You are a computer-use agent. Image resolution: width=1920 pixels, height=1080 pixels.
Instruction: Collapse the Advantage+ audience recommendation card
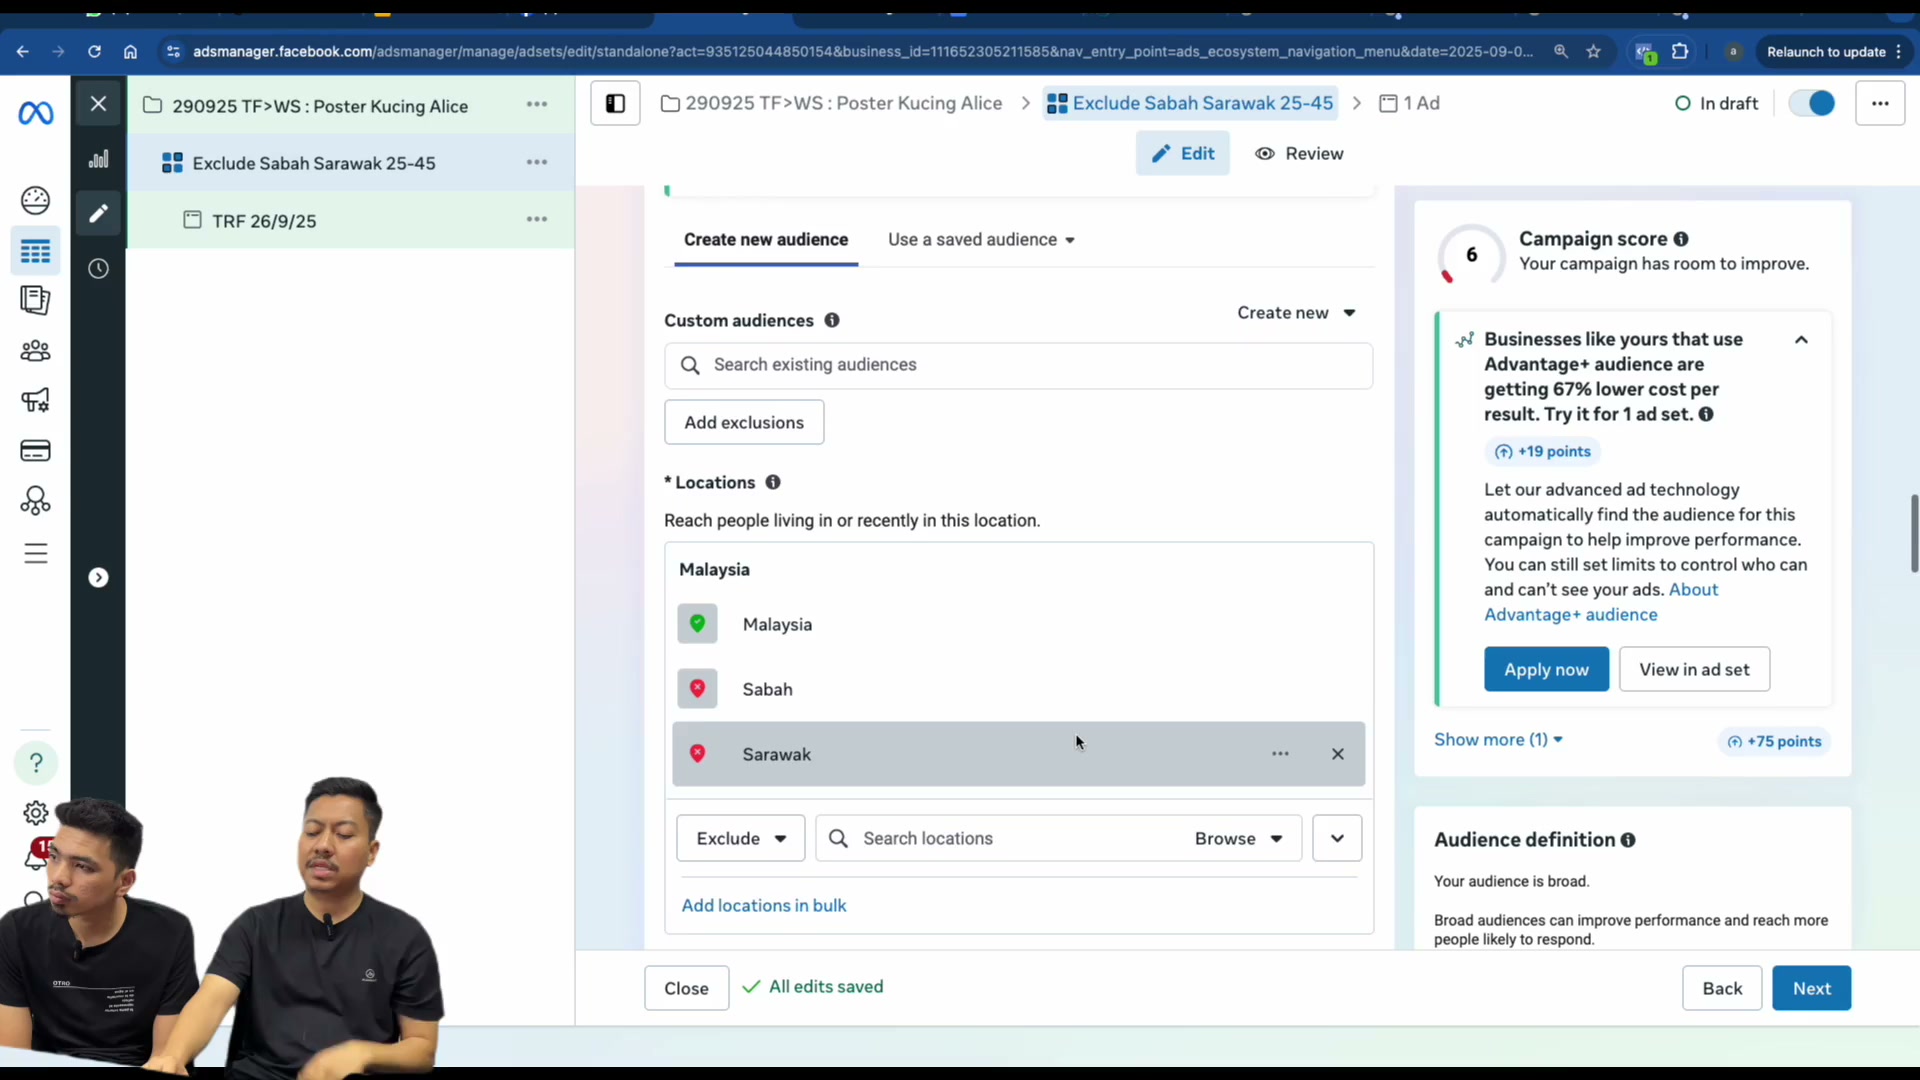tap(1801, 340)
